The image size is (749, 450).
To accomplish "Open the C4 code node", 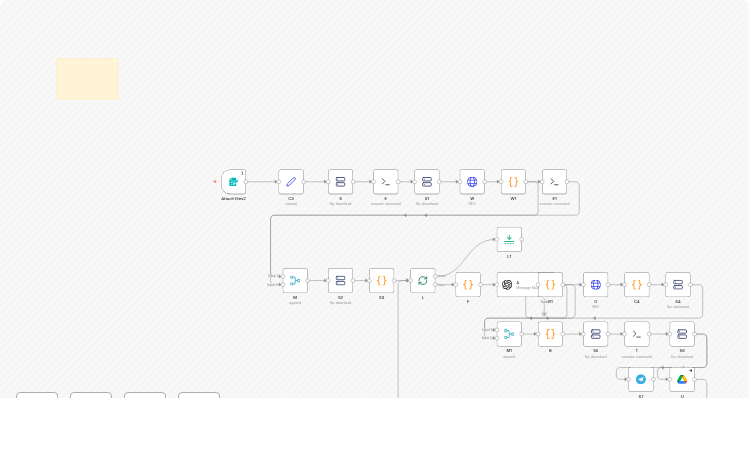I will 636,285.
